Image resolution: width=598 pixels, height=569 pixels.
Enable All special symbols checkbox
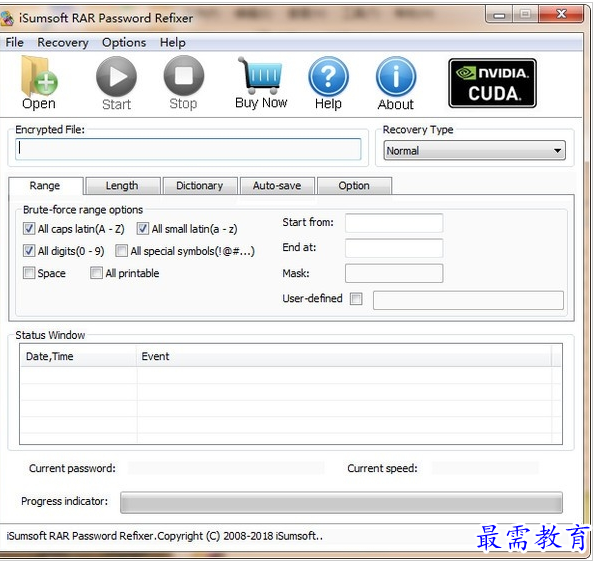tap(121, 251)
